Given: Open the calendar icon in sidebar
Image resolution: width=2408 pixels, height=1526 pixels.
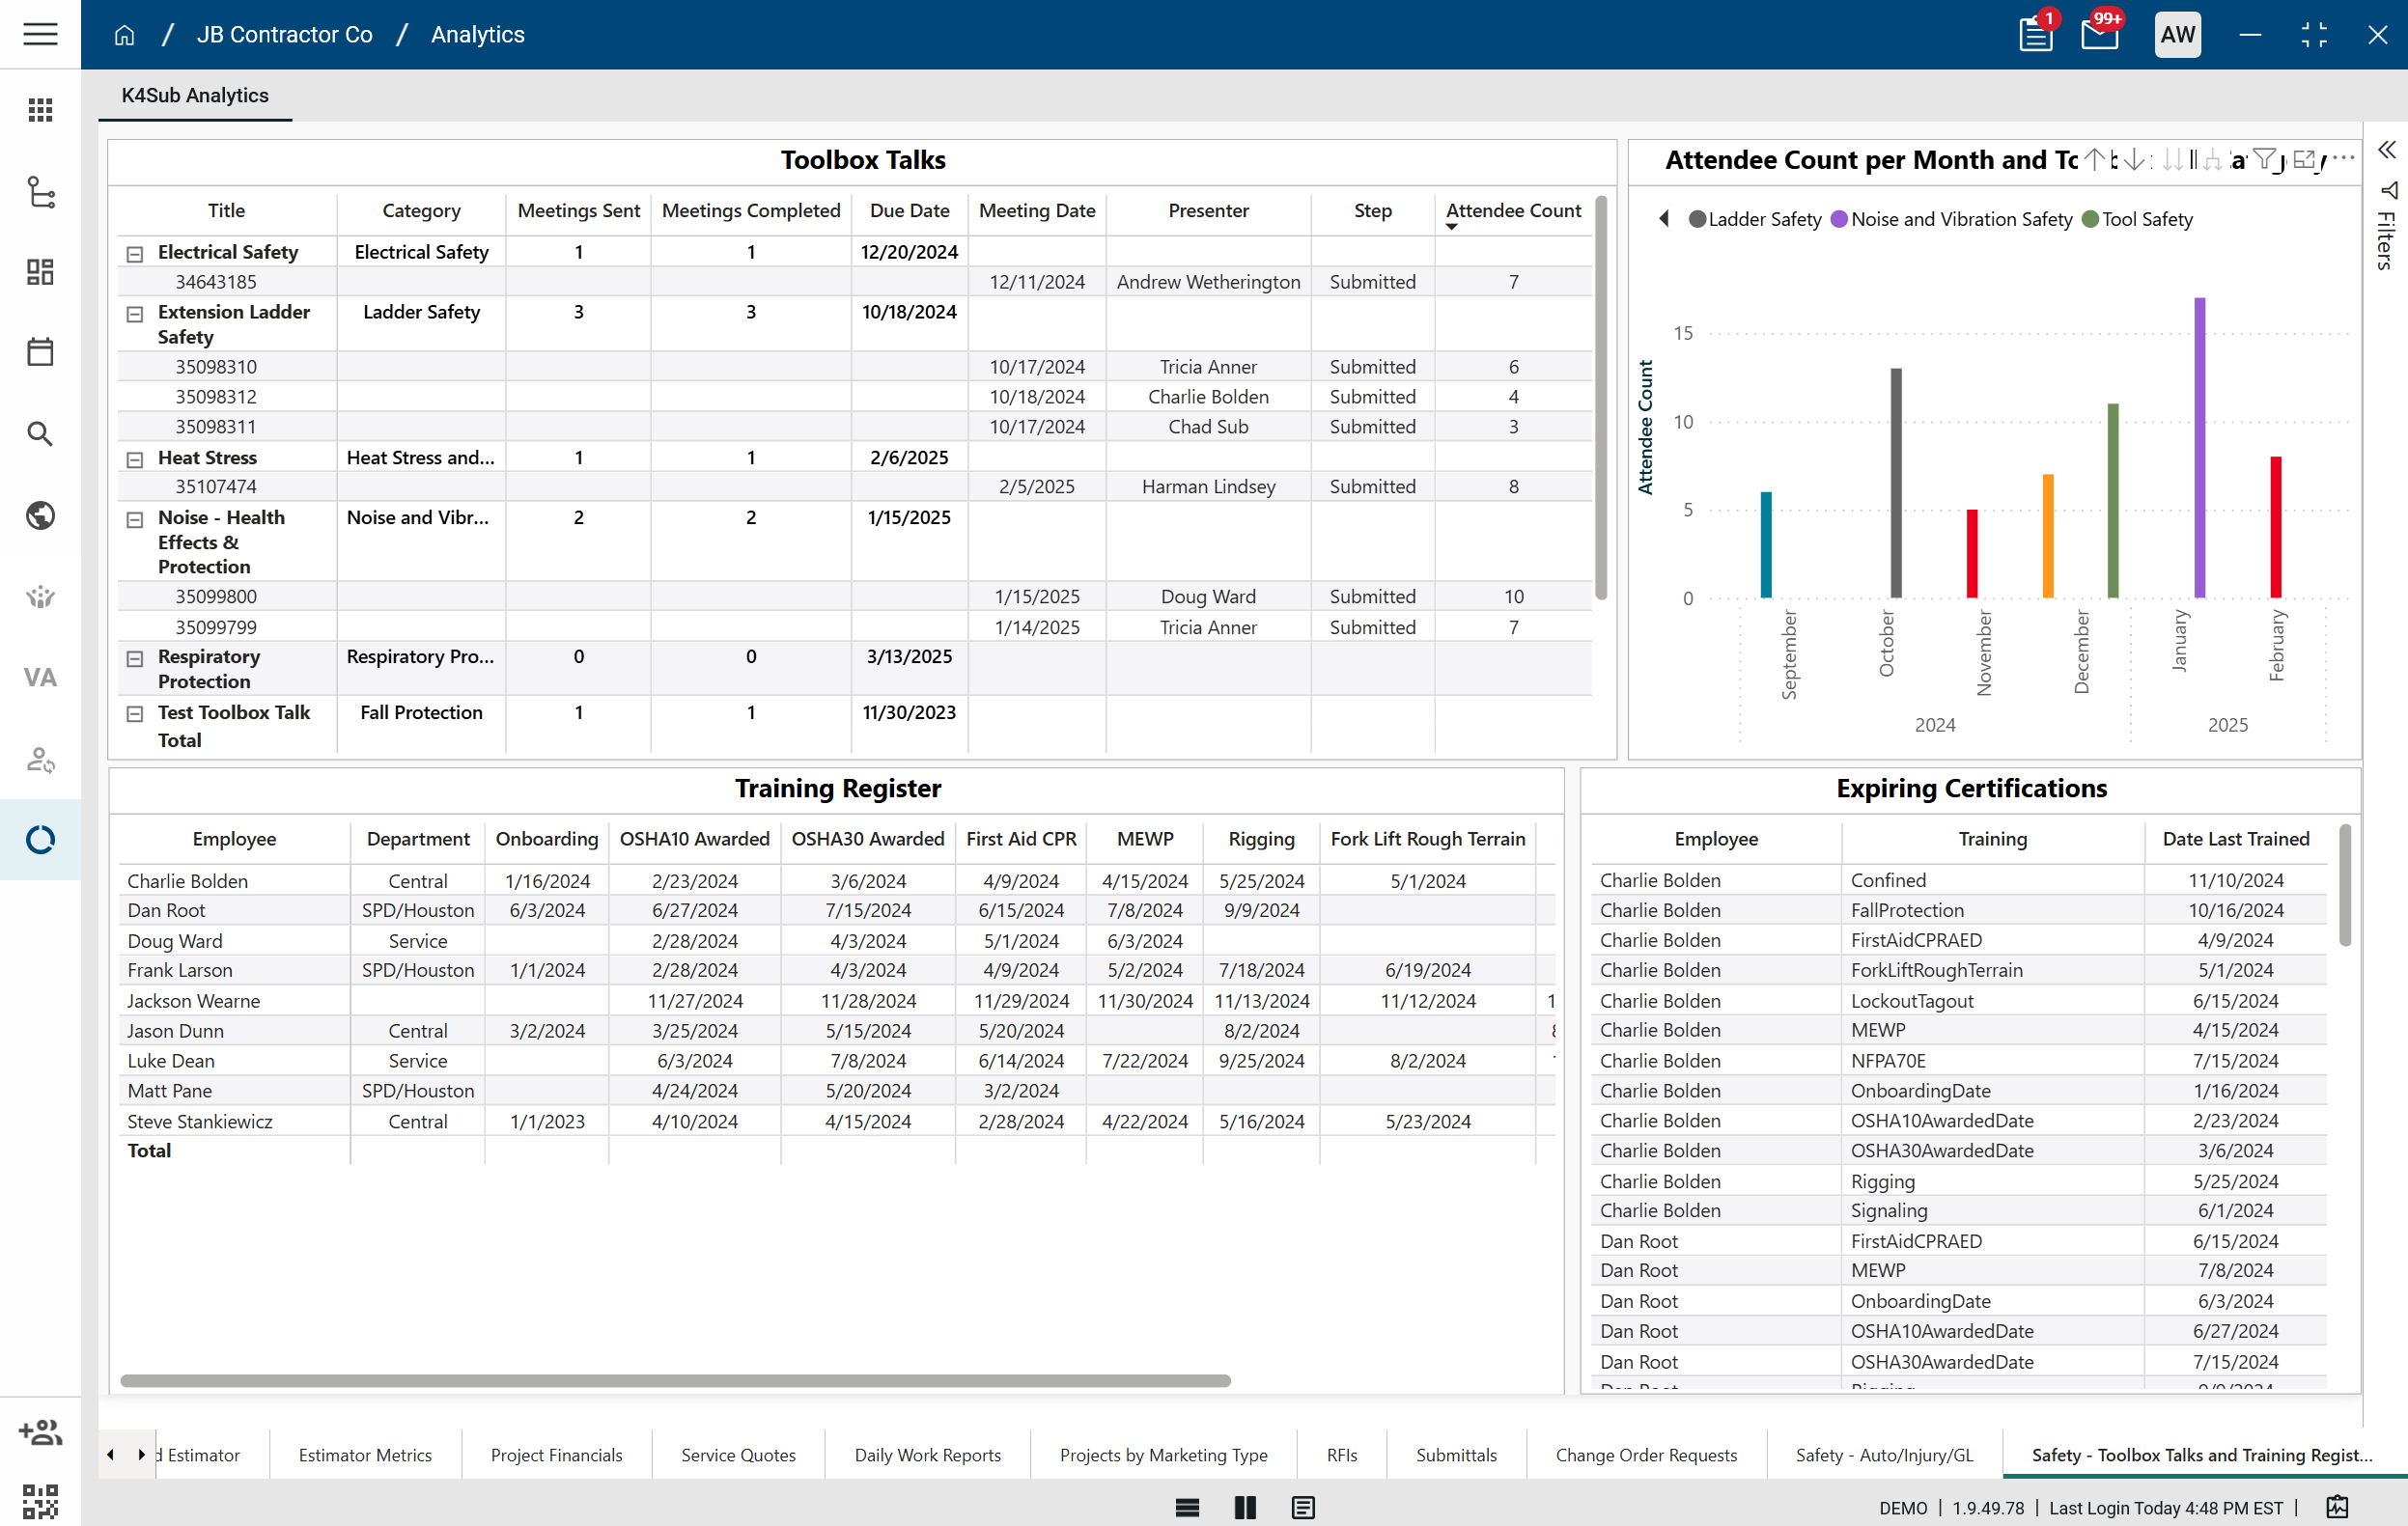Looking at the screenshot, I should tap(40, 352).
